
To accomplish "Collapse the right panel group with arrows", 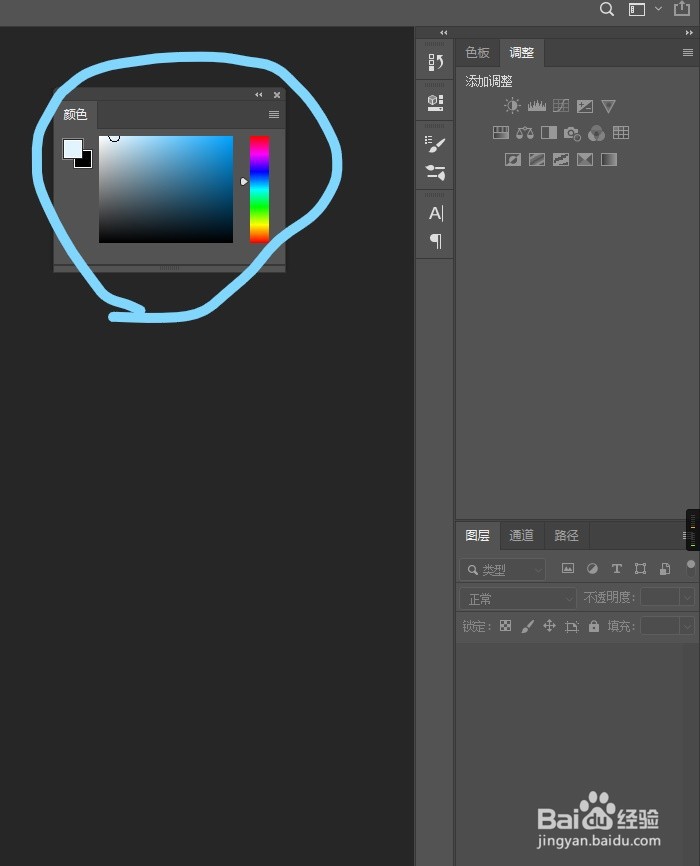I will point(689,33).
